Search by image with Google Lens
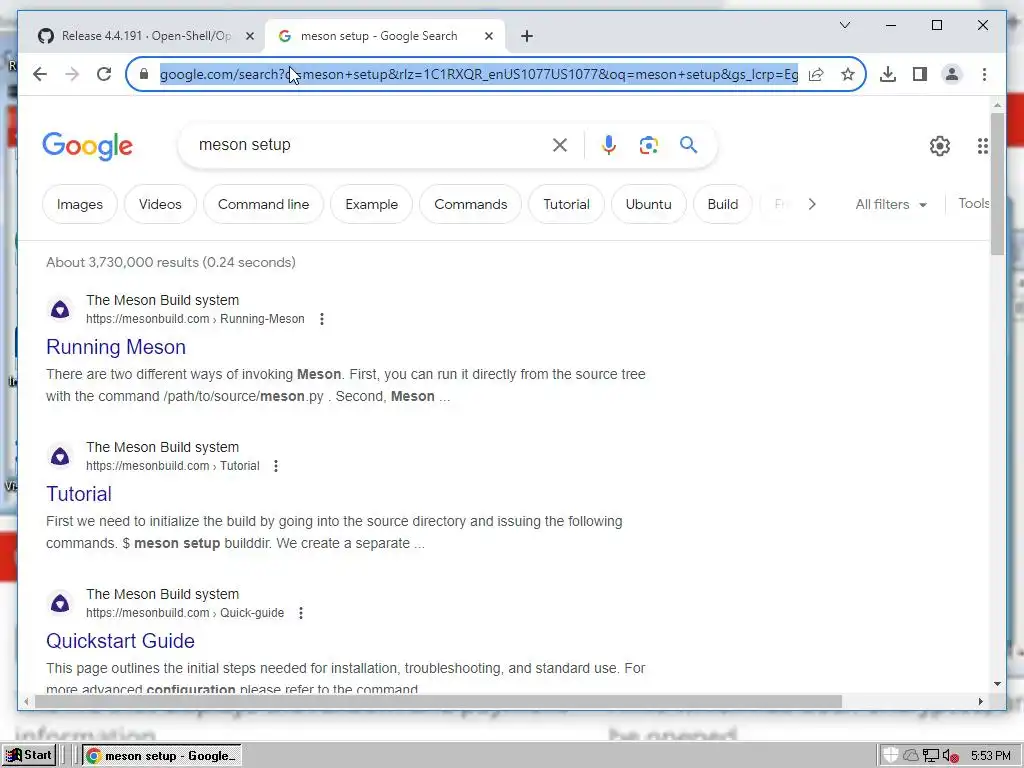The width and height of the screenshot is (1024, 768). (648, 145)
